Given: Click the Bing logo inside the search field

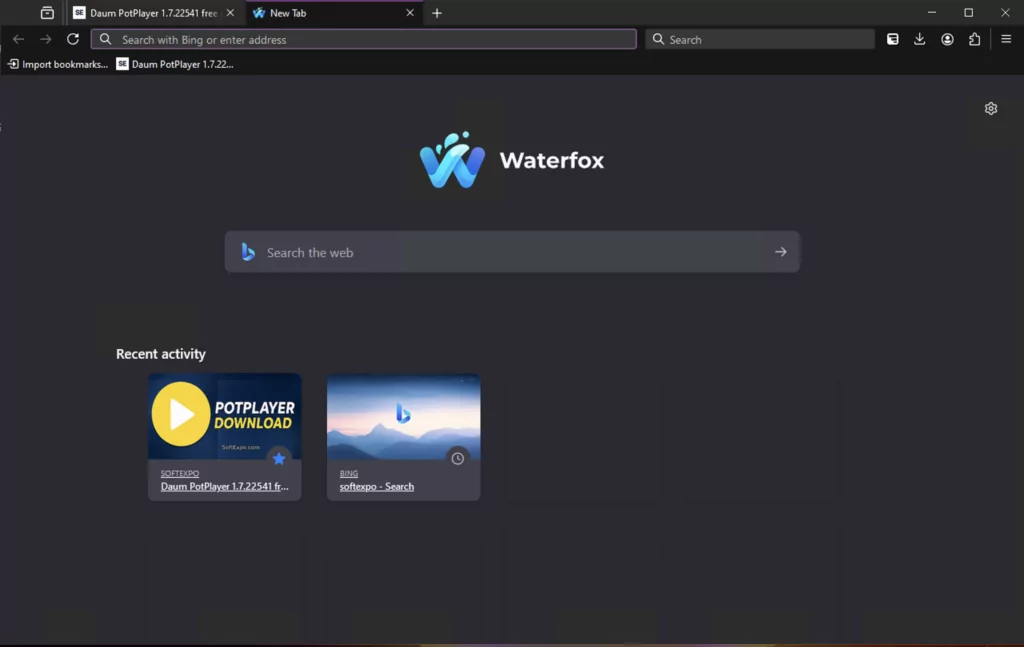Looking at the screenshot, I should tap(248, 252).
